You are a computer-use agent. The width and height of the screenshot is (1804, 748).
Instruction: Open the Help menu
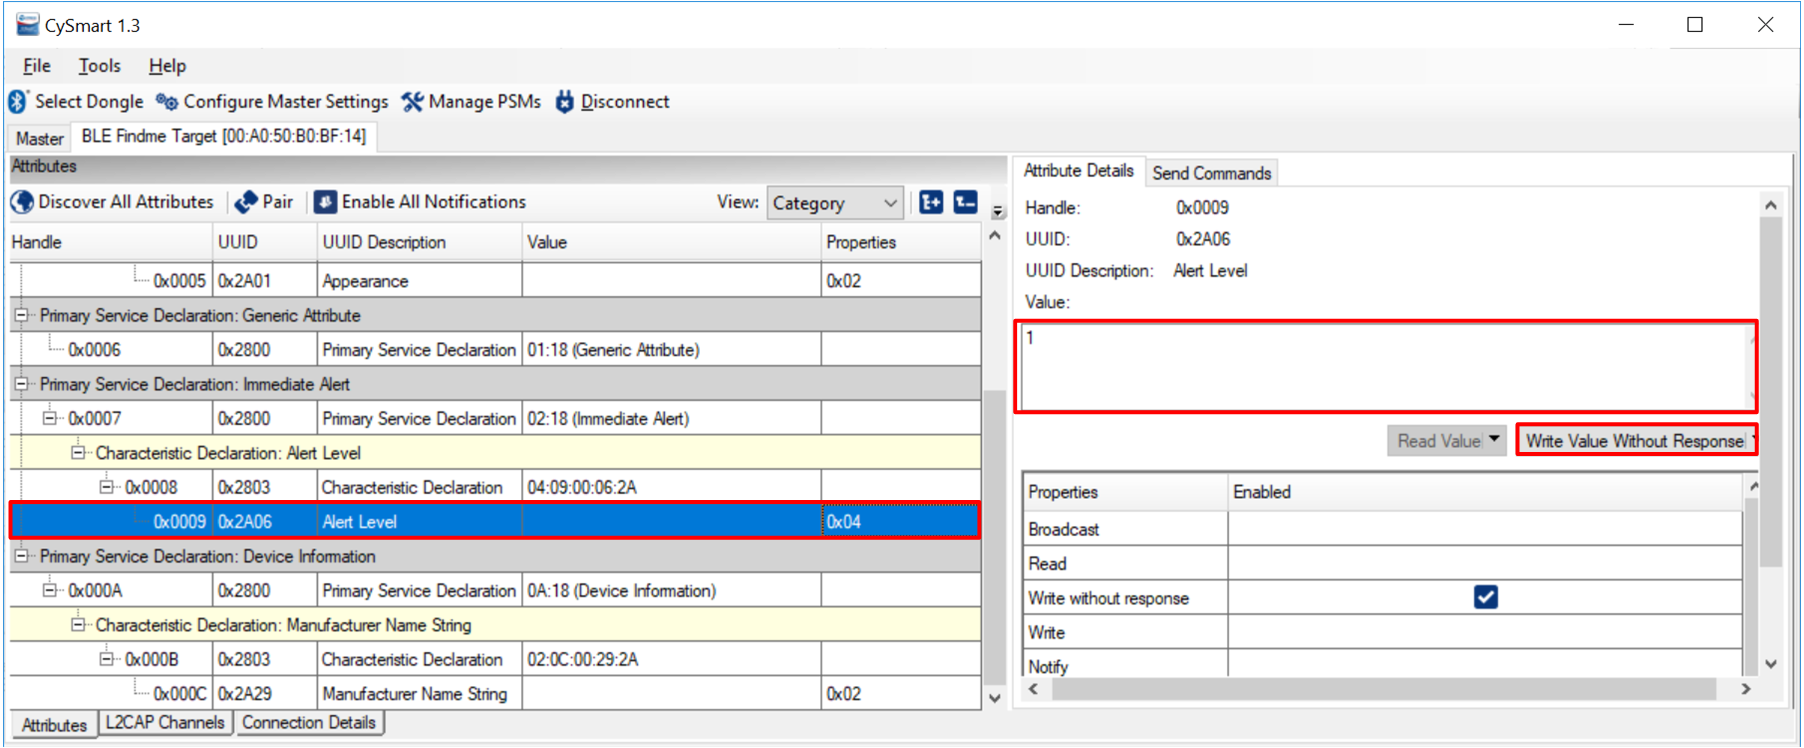167,66
